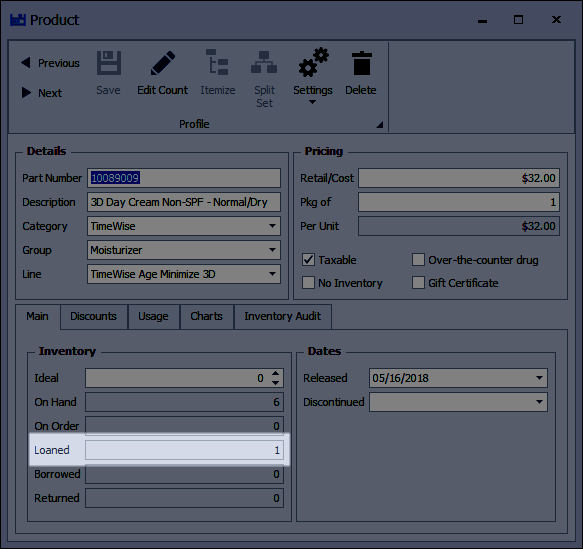
Task: Switch to the Usage tab
Action: pos(154,316)
